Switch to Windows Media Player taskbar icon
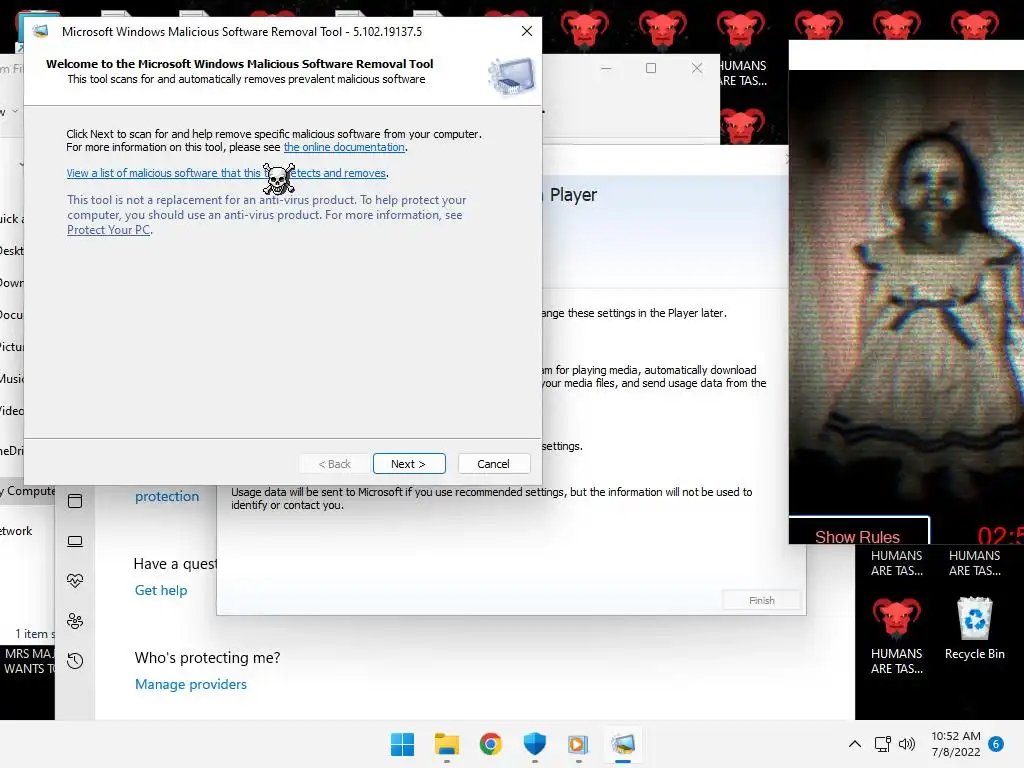The width and height of the screenshot is (1024, 768). [x=579, y=744]
